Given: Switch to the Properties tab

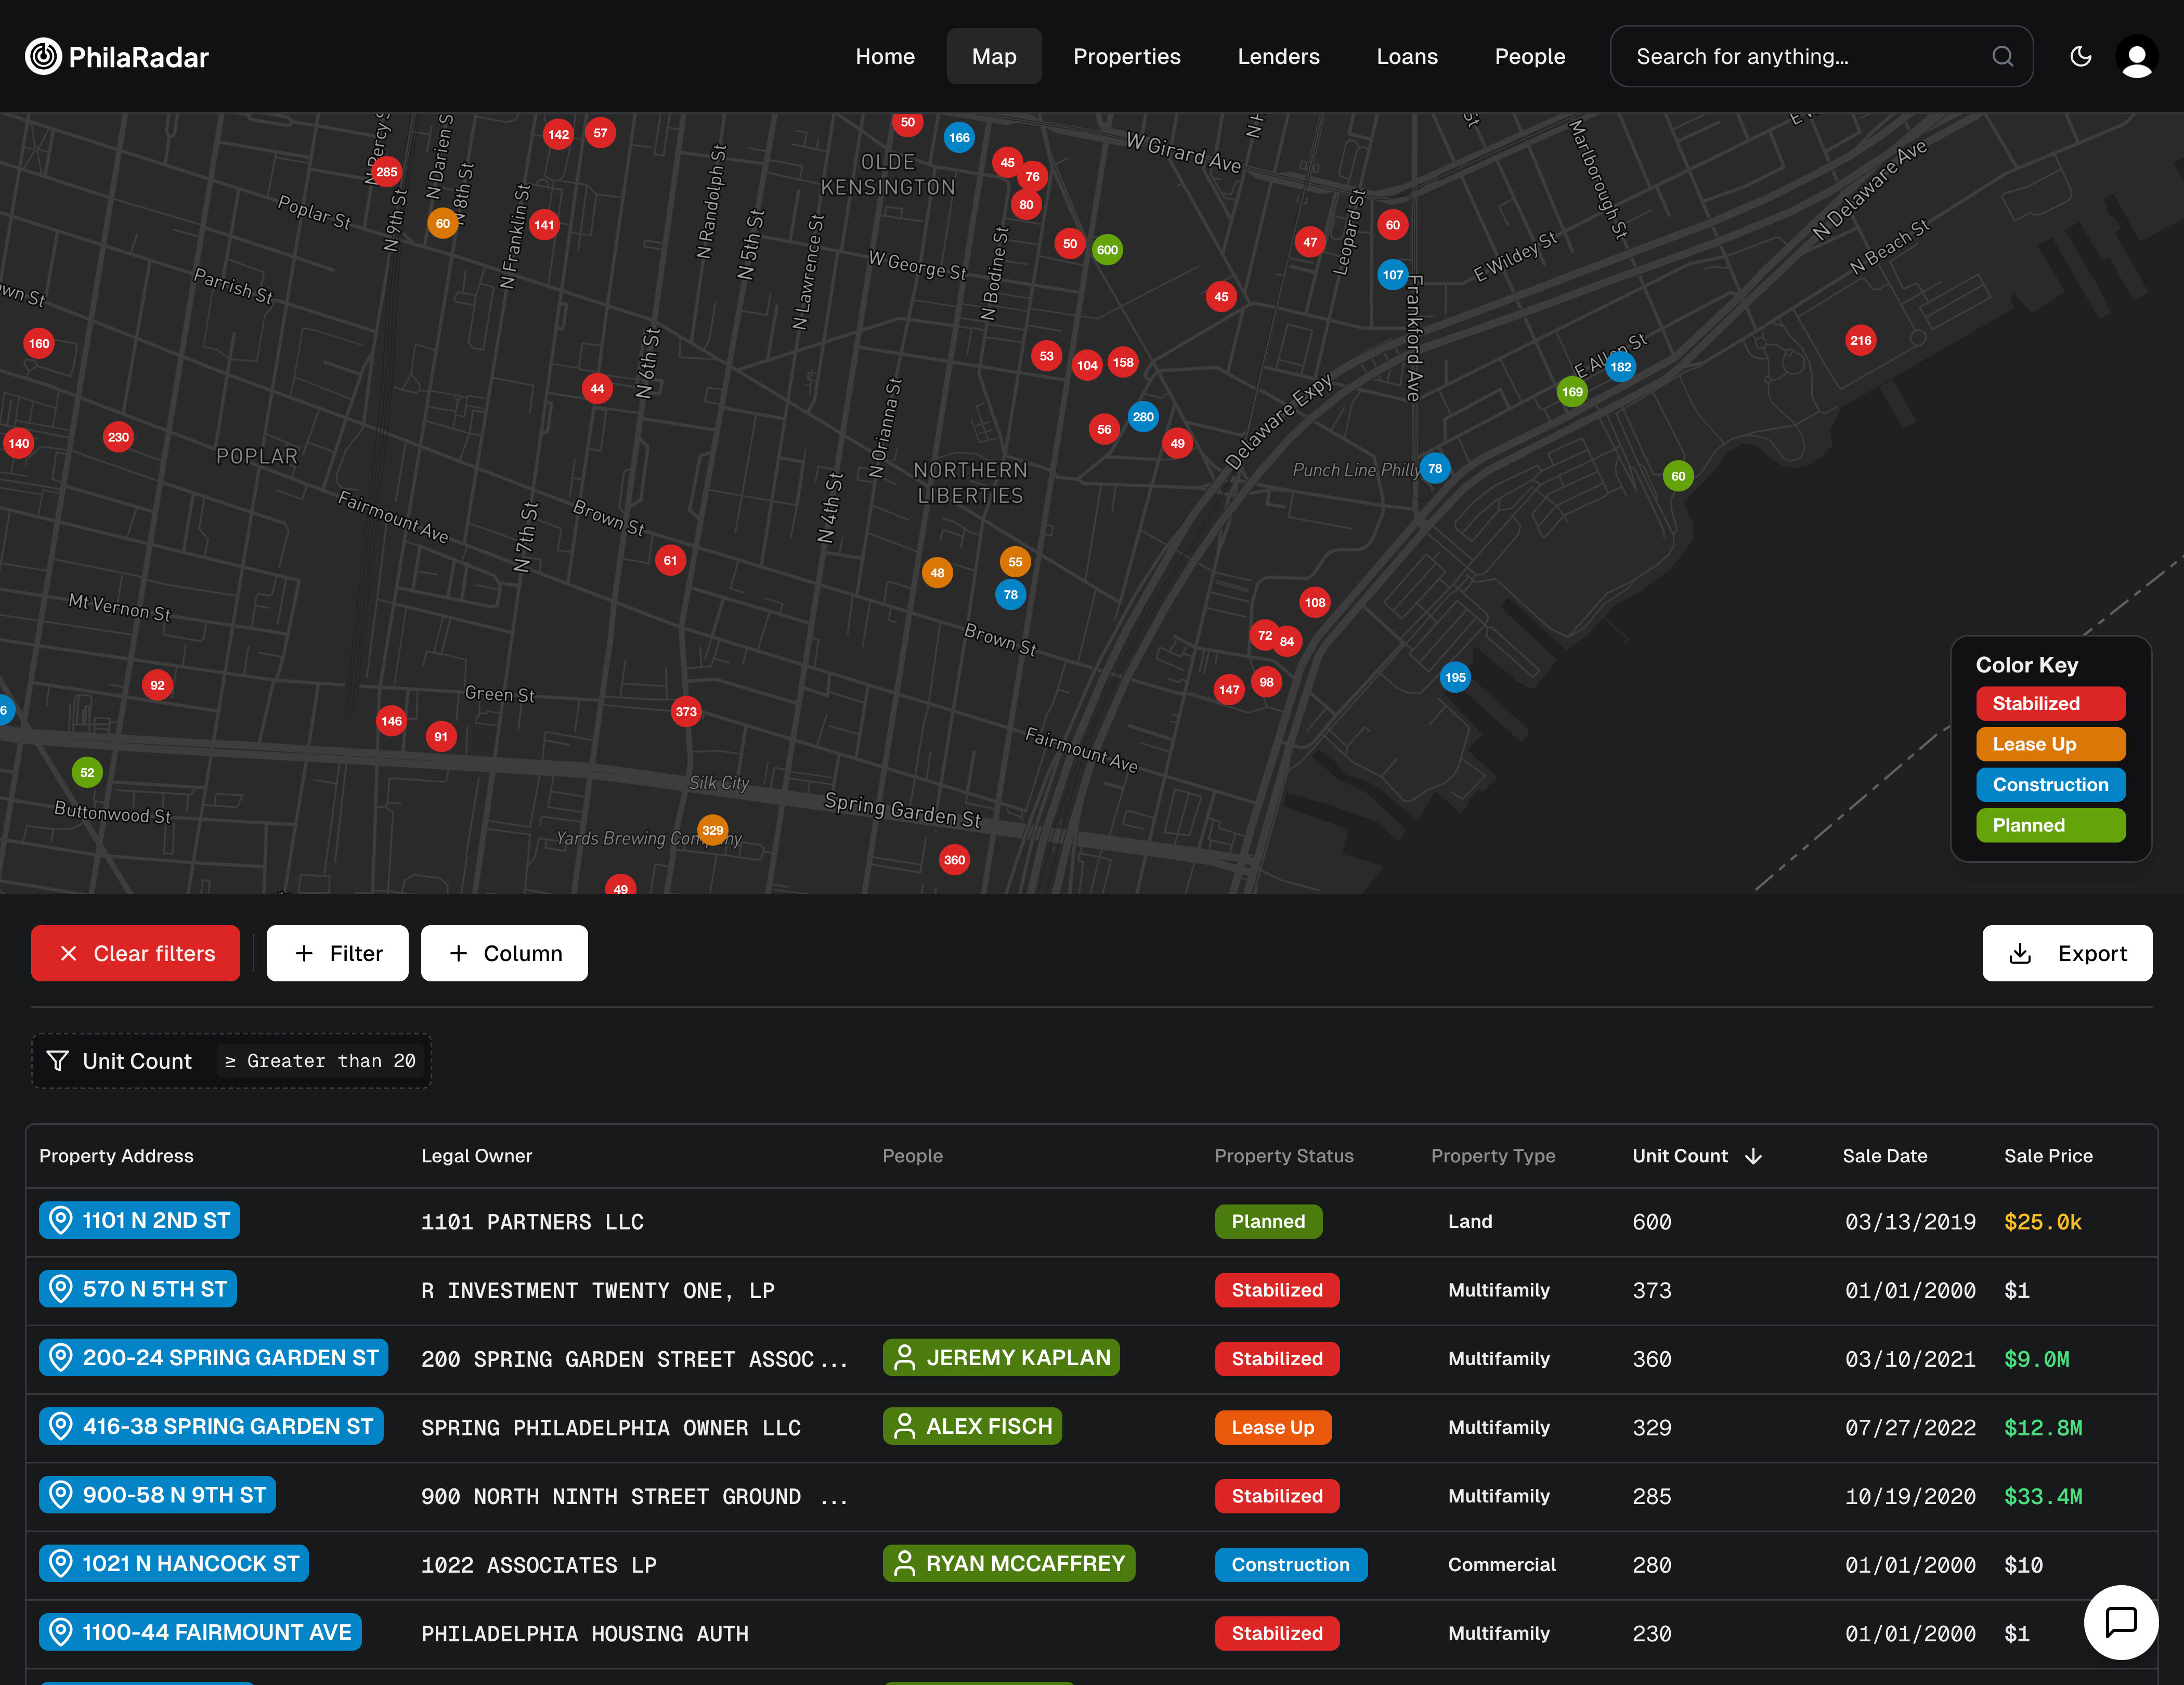Looking at the screenshot, I should click(1126, 57).
